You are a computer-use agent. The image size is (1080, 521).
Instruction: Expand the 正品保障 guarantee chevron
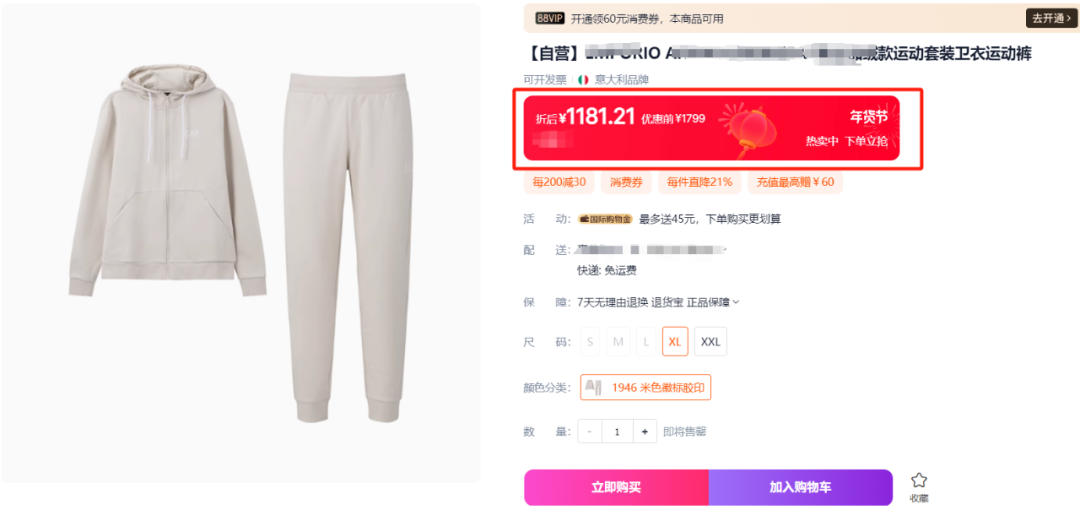[x=736, y=302]
